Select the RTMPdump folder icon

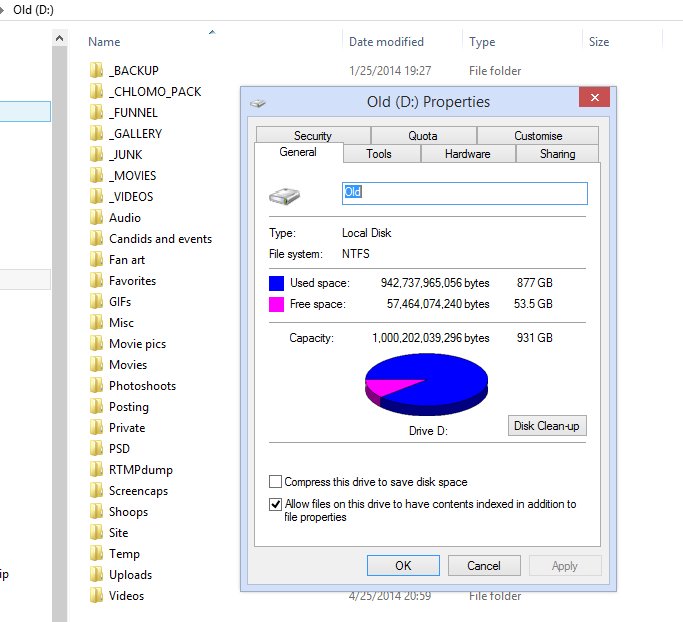point(96,470)
